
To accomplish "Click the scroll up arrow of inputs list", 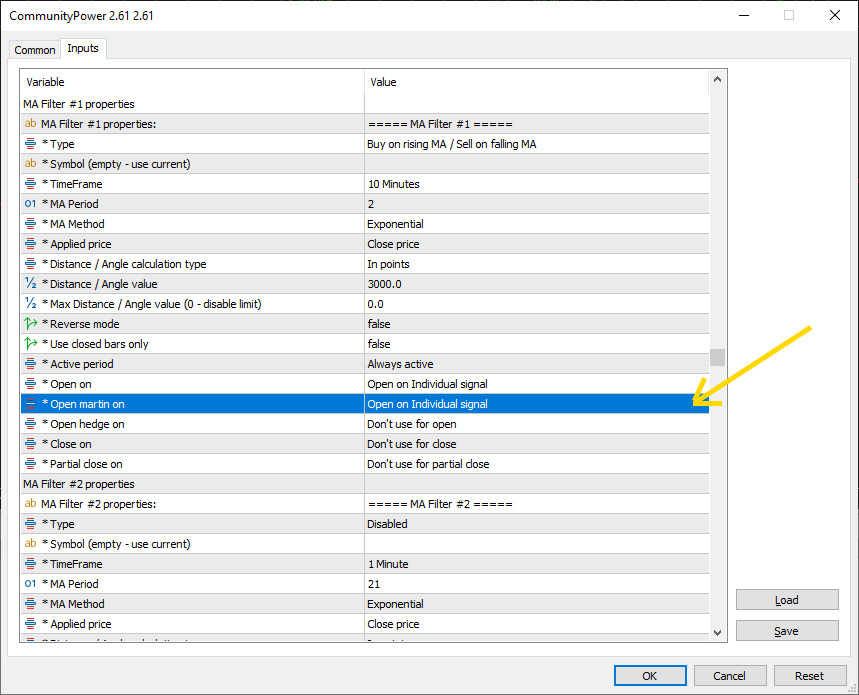I will 717,79.
